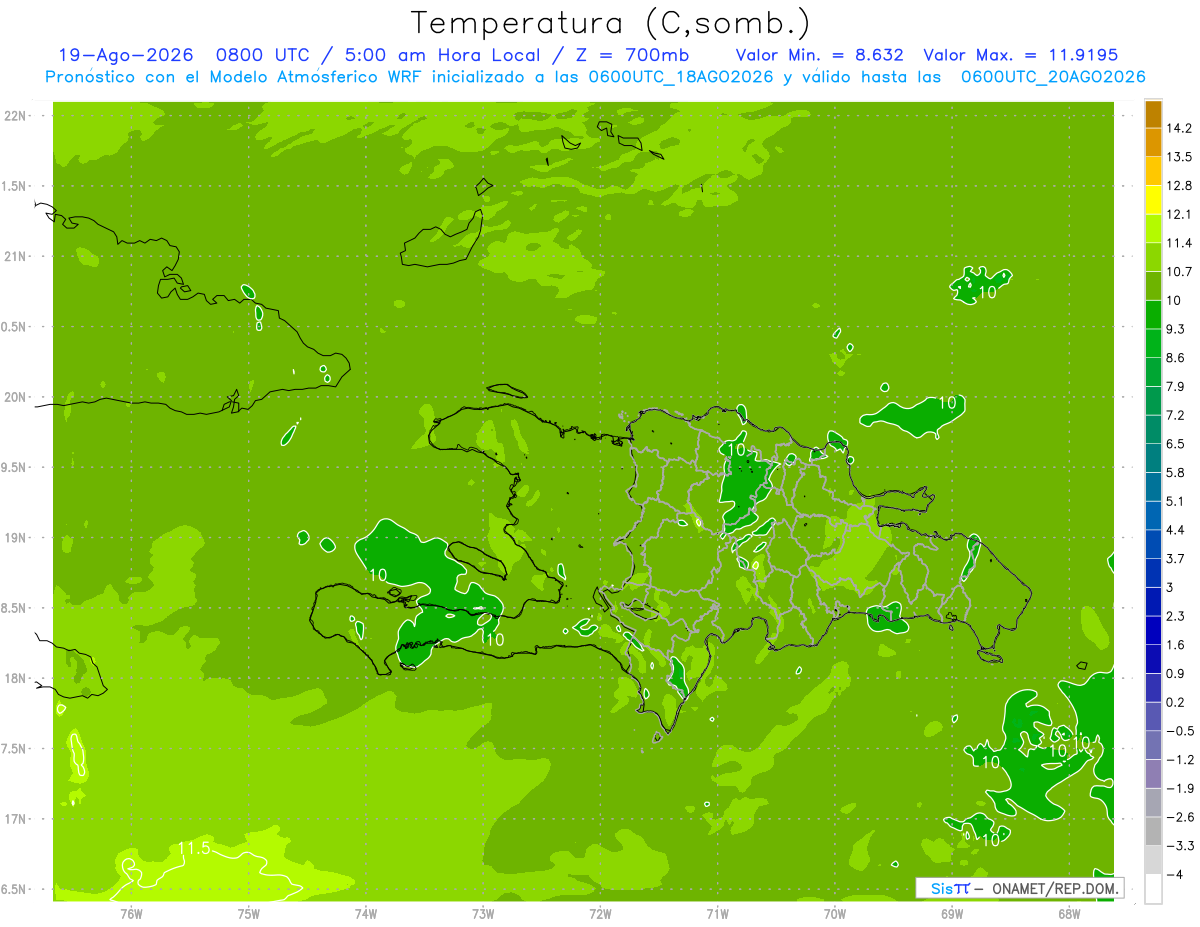Click the '19N' latitude label
1200x927 pixels.
(x=15, y=538)
